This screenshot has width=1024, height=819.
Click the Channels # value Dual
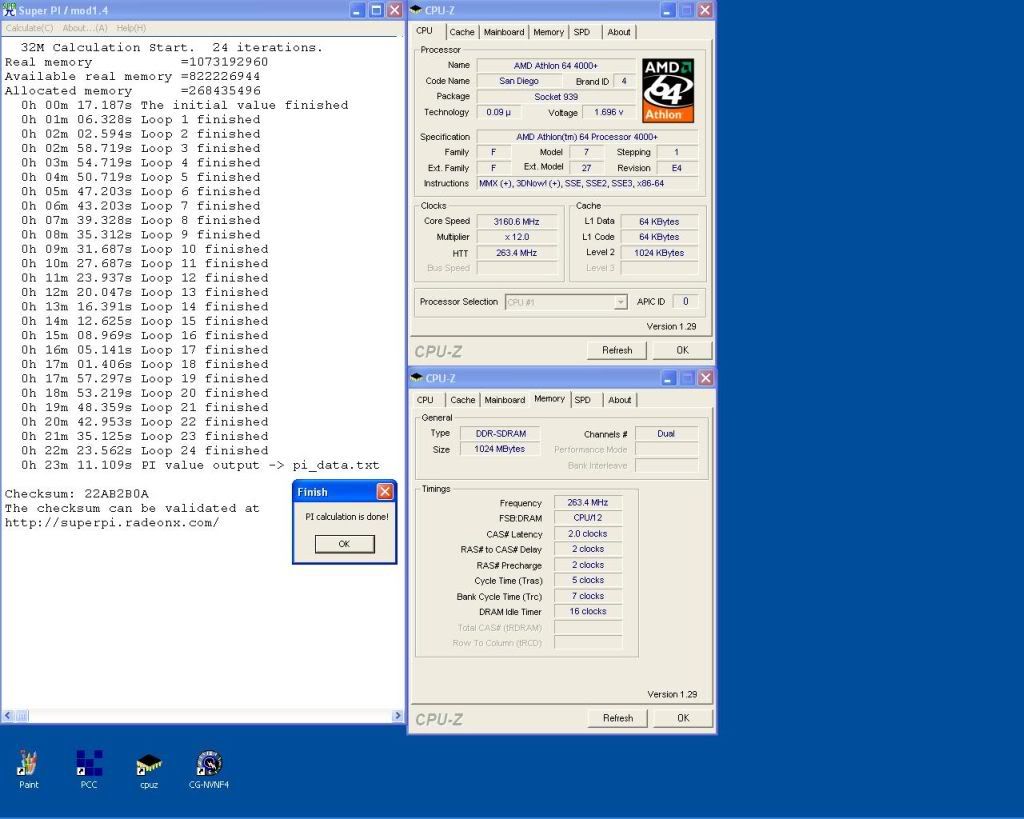[x=666, y=434]
